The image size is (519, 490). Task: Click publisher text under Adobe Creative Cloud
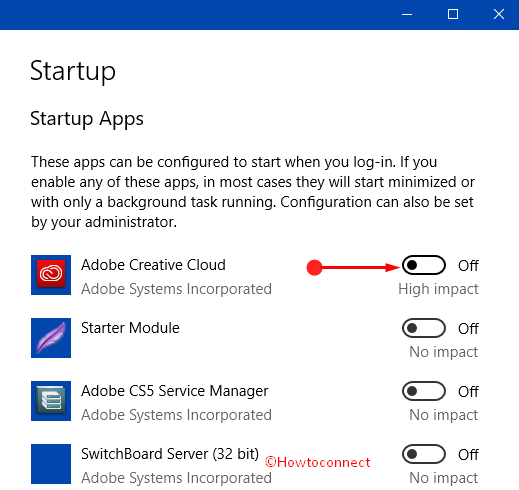click(x=176, y=289)
